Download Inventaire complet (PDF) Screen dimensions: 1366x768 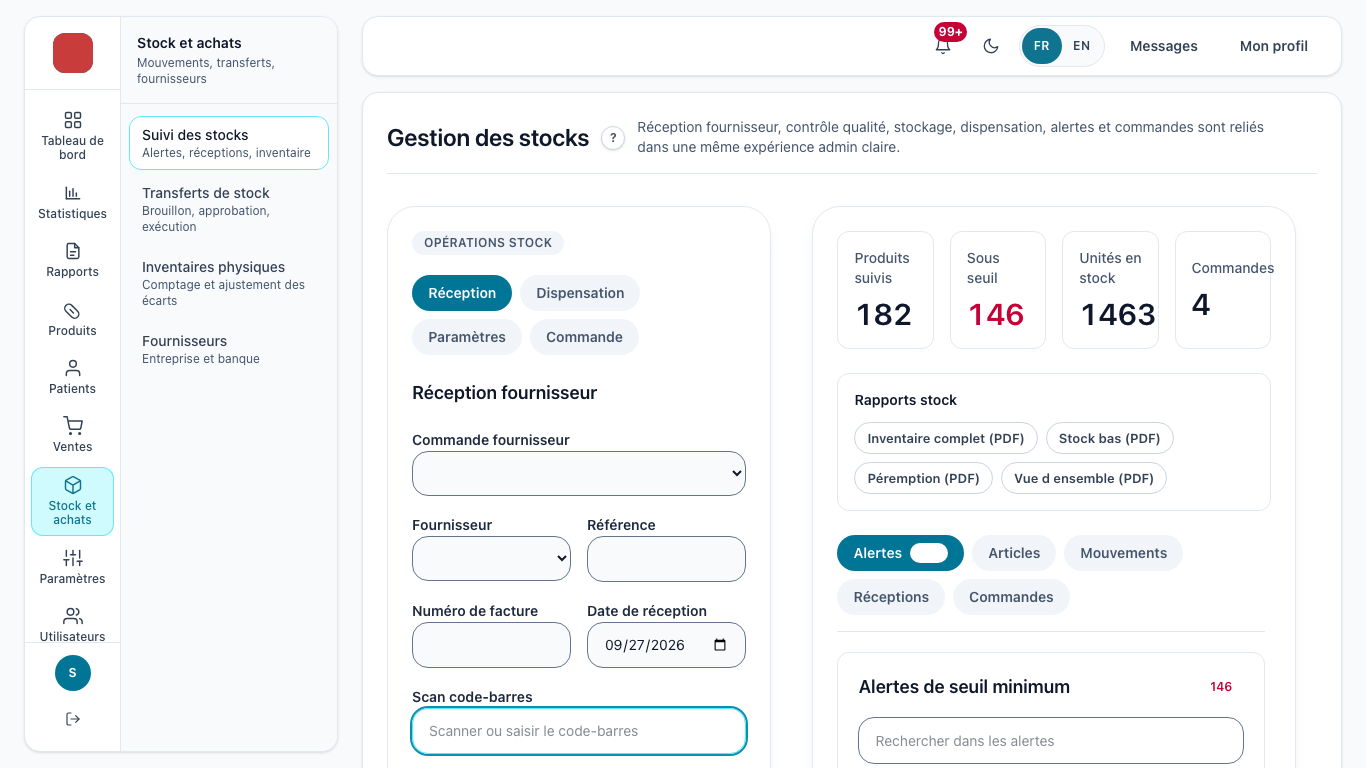tap(946, 438)
